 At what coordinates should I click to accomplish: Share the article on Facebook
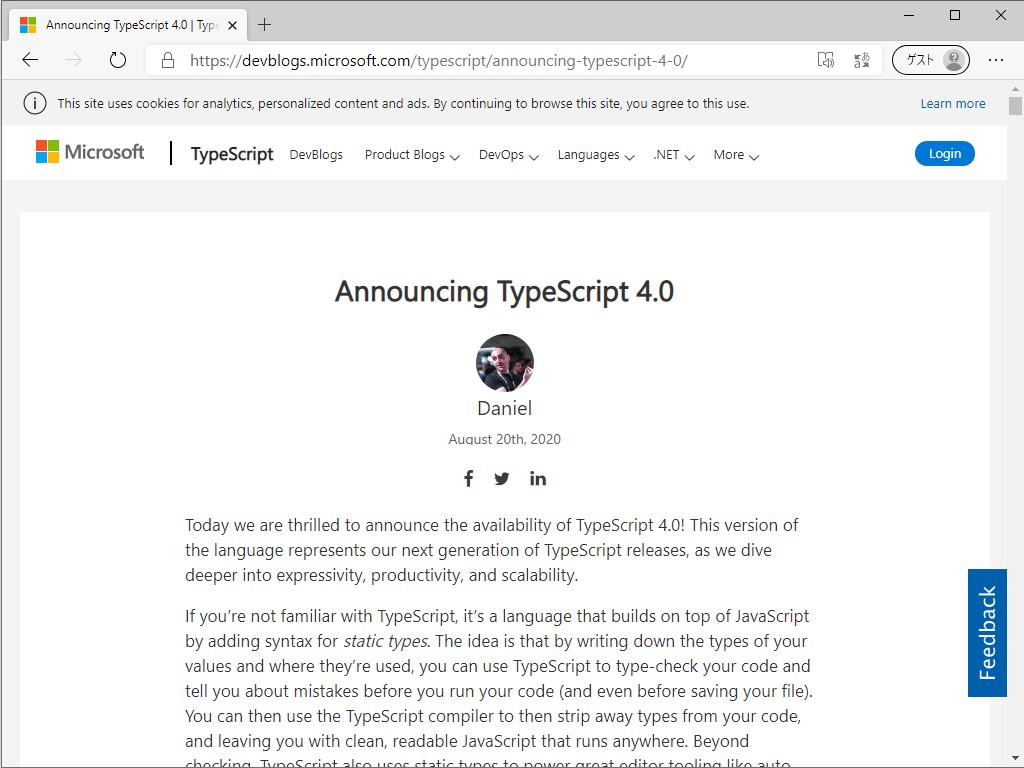pyautogui.click(x=468, y=478)
